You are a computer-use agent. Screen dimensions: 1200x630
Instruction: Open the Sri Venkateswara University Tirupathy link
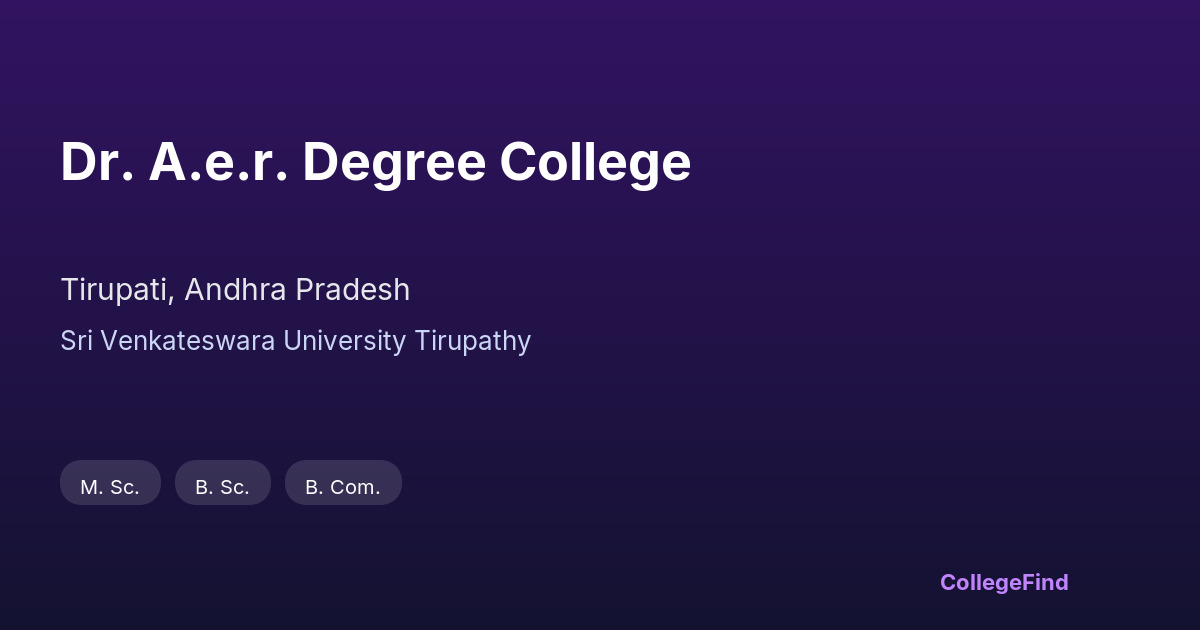(x=295, y=341)
